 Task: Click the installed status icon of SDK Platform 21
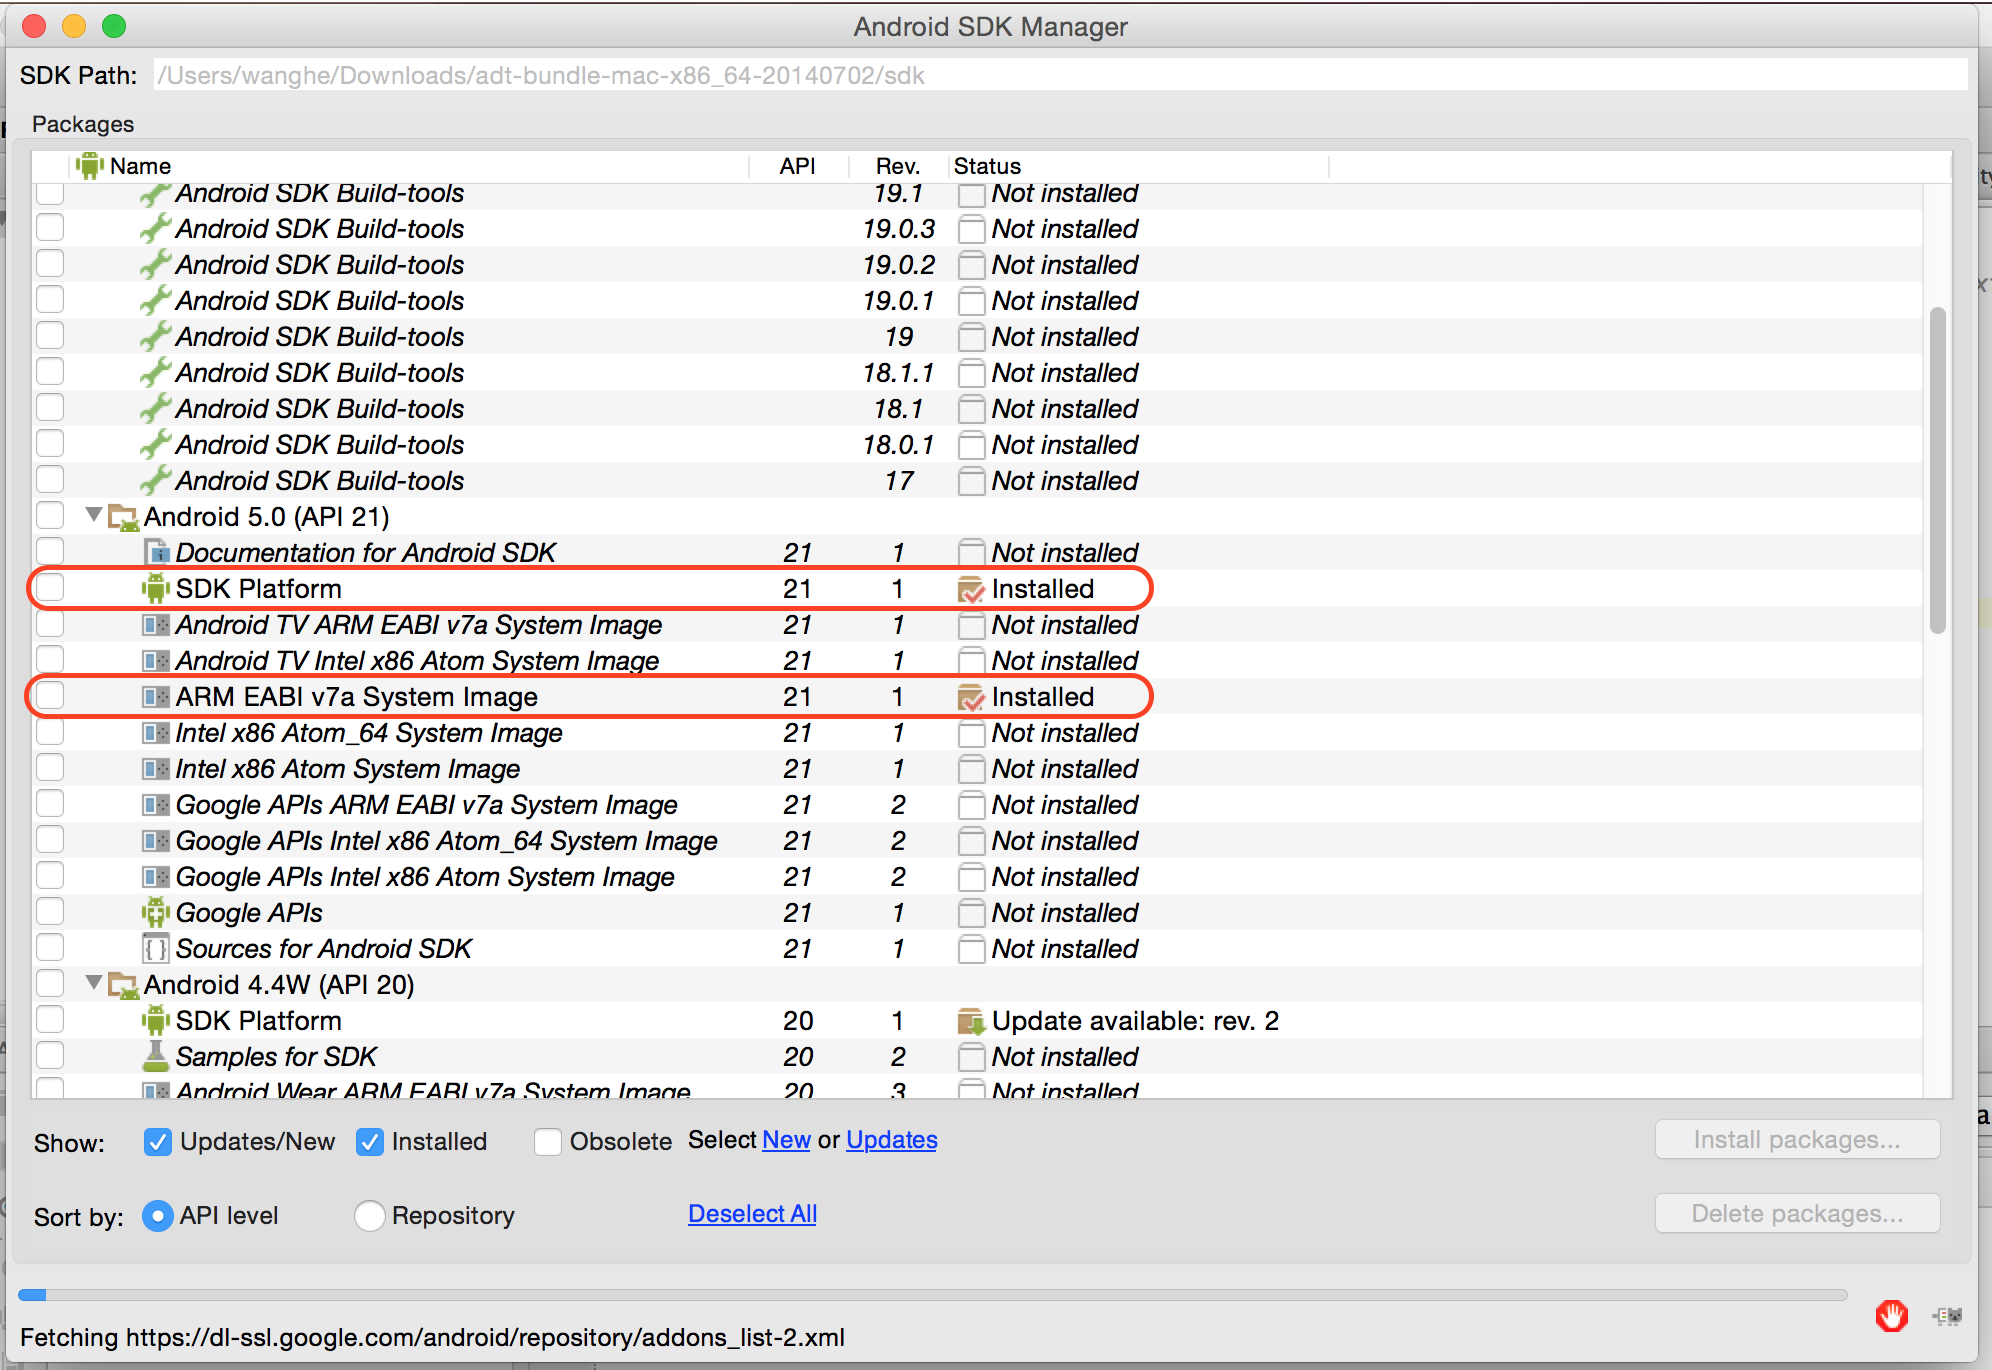(971, 589)
